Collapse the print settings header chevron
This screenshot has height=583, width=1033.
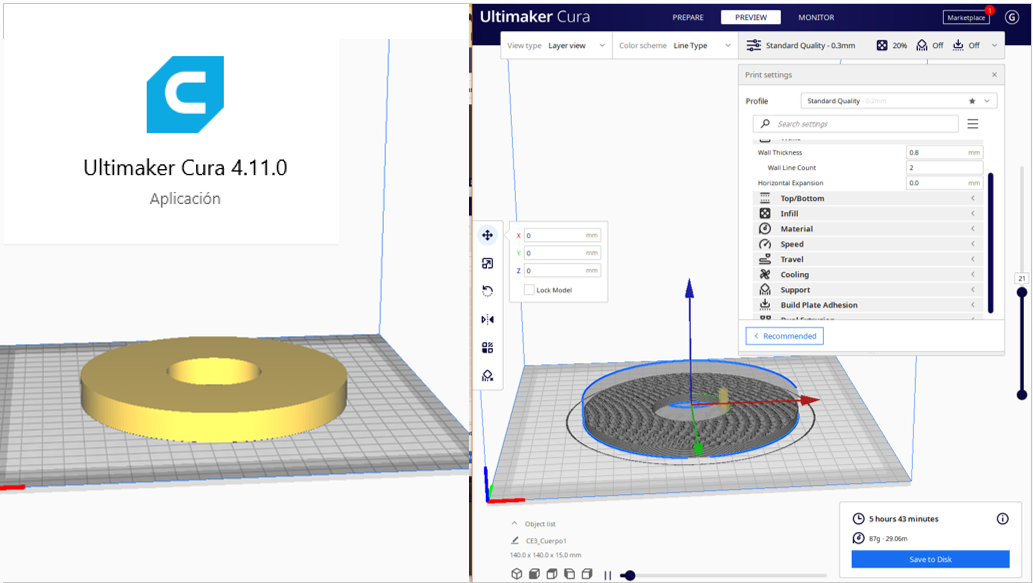(x=994, y=45)
